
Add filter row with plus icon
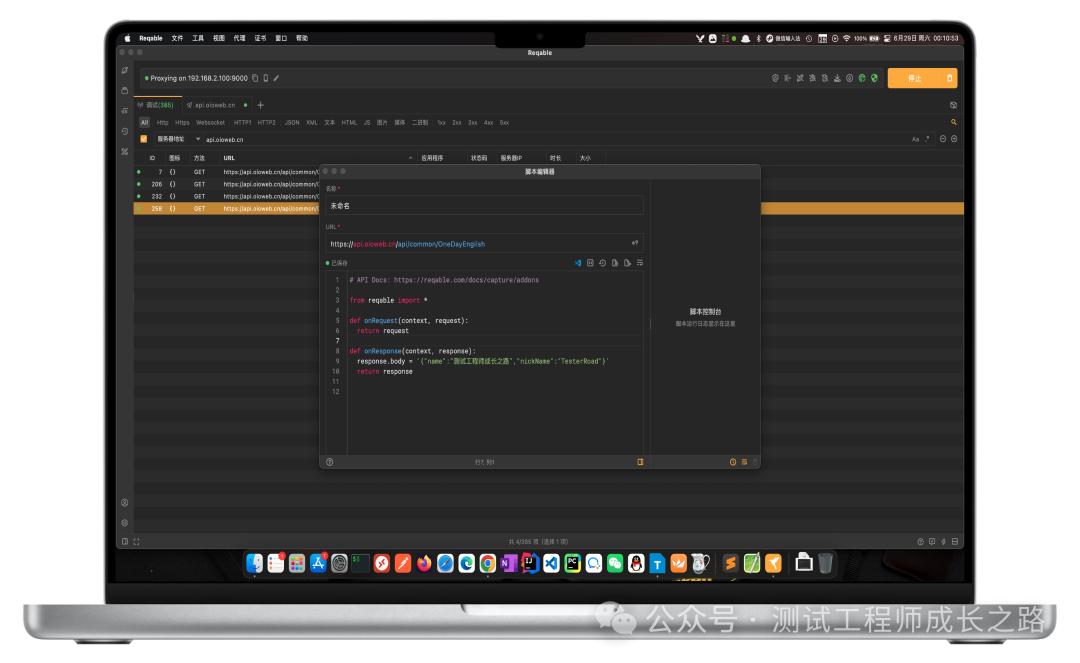click(954, 139)
